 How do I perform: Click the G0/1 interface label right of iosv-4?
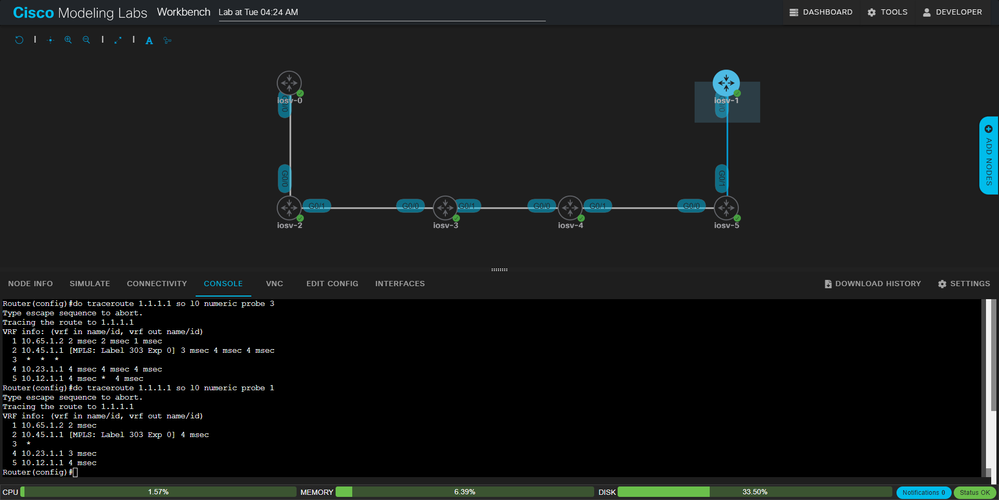598,206
